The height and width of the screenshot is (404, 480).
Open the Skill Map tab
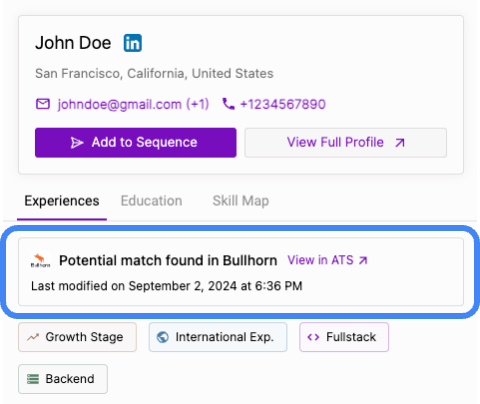click(241, 201)
